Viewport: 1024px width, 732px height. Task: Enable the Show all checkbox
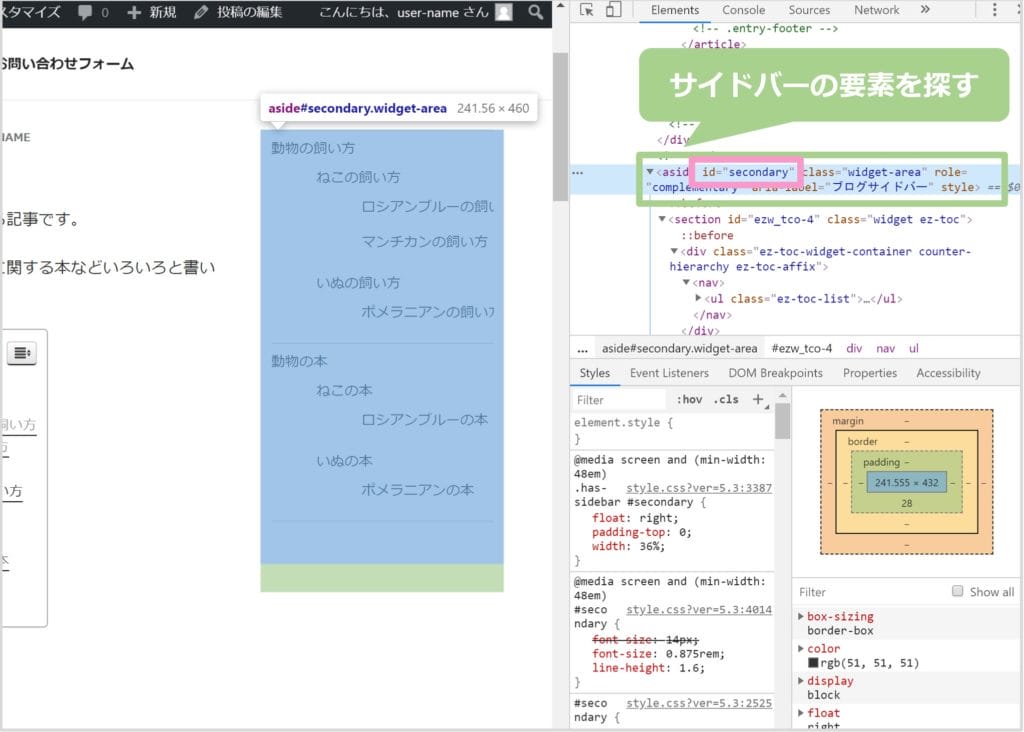pos(958,591)
